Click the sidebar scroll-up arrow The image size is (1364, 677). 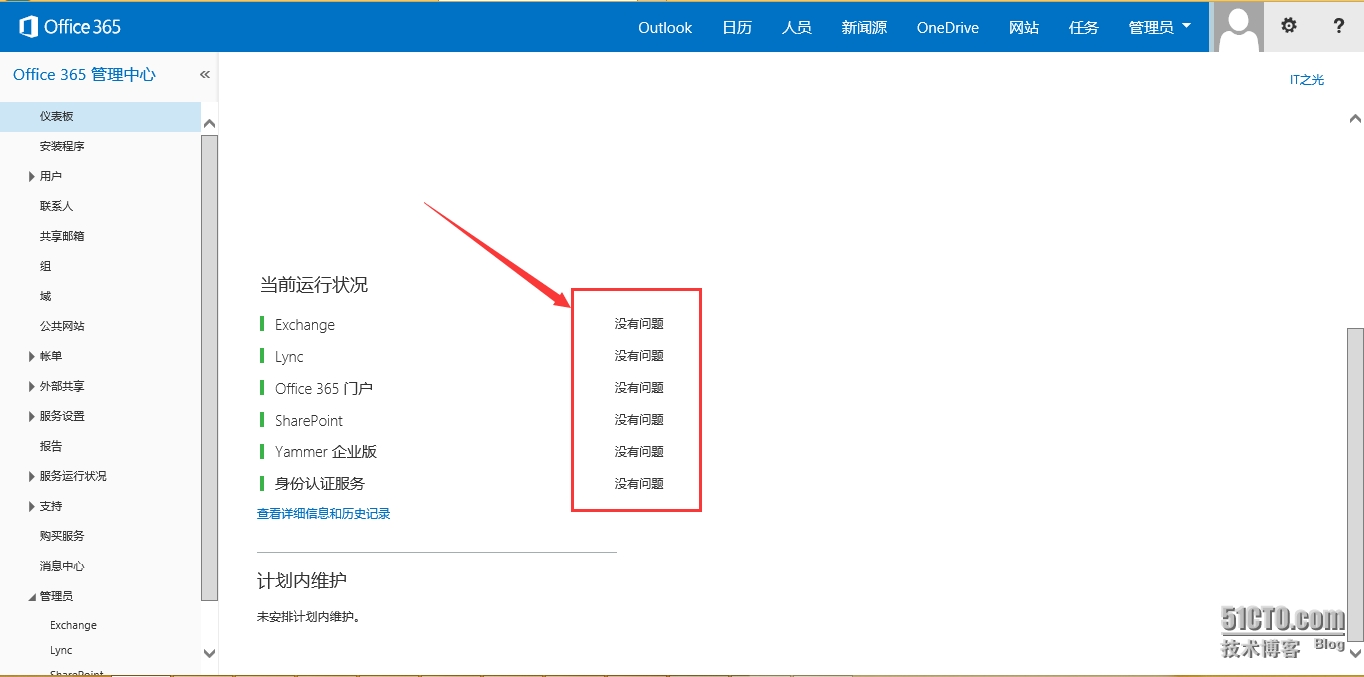click(x=209, y=123)
